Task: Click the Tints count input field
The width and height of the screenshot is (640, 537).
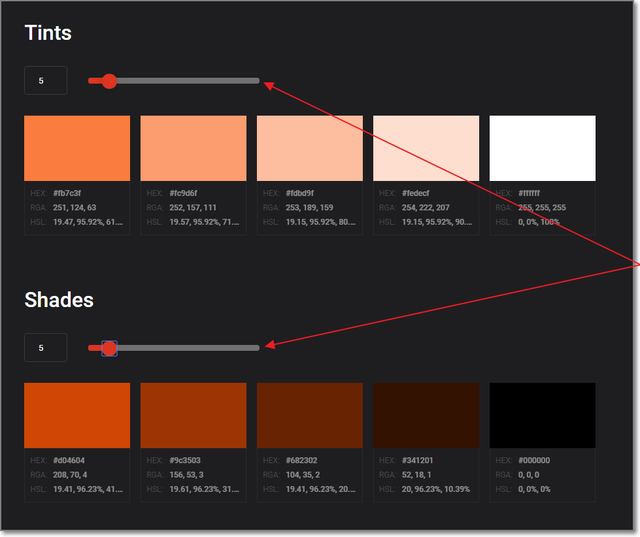Action: (x=46, y=81)
